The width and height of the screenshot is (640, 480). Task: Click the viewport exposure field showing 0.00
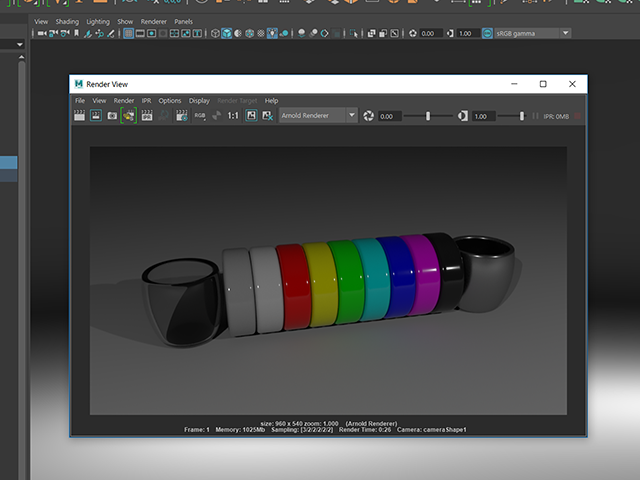(431, 33)
